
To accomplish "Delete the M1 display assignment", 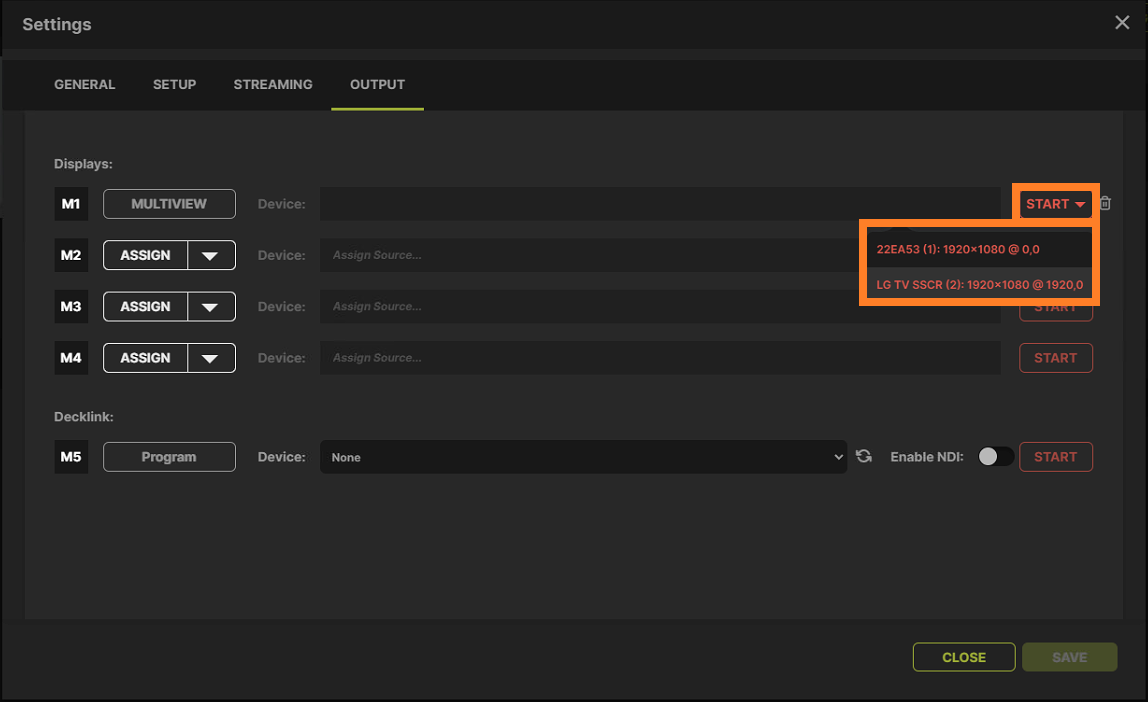I will point(1104,203).
